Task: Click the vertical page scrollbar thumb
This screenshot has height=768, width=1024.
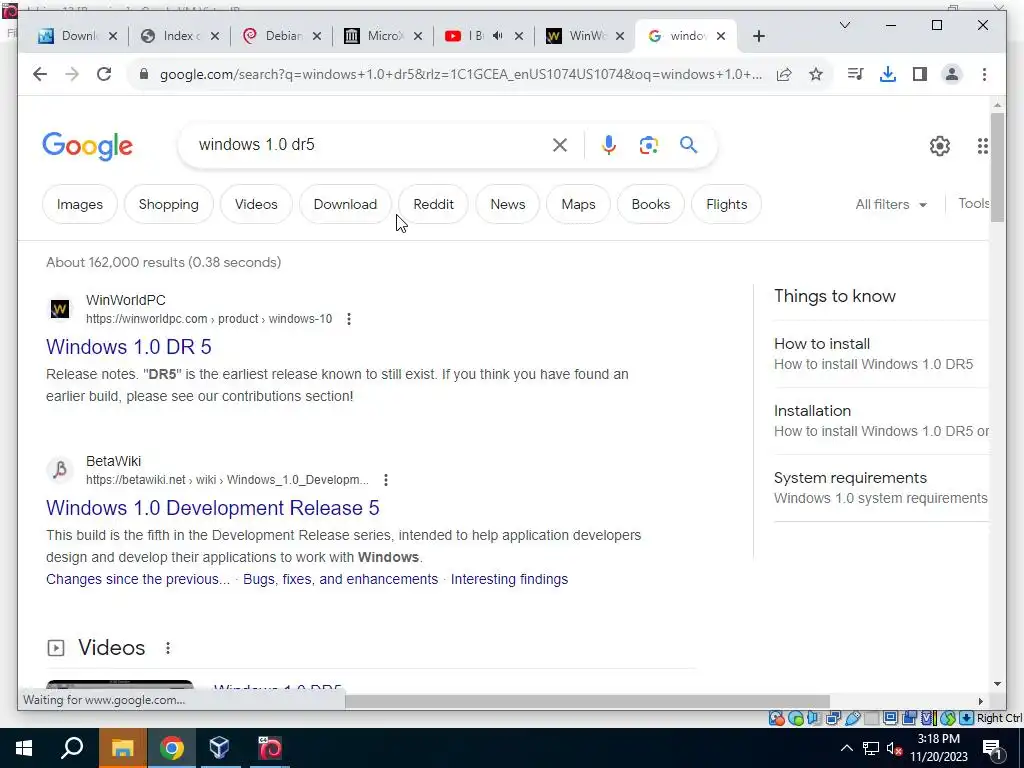Action: click(997, 168)
